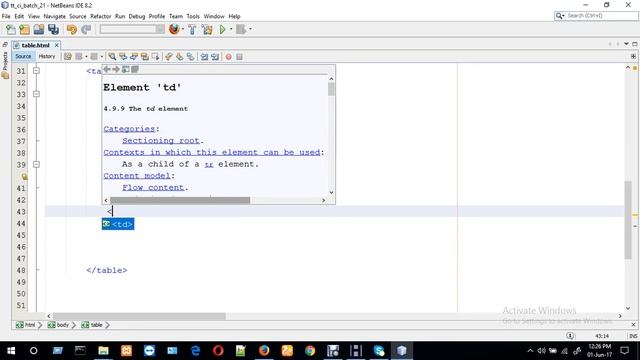Click the Redo arrow icon
The image size is (640, 360).
tap(86, 29)
